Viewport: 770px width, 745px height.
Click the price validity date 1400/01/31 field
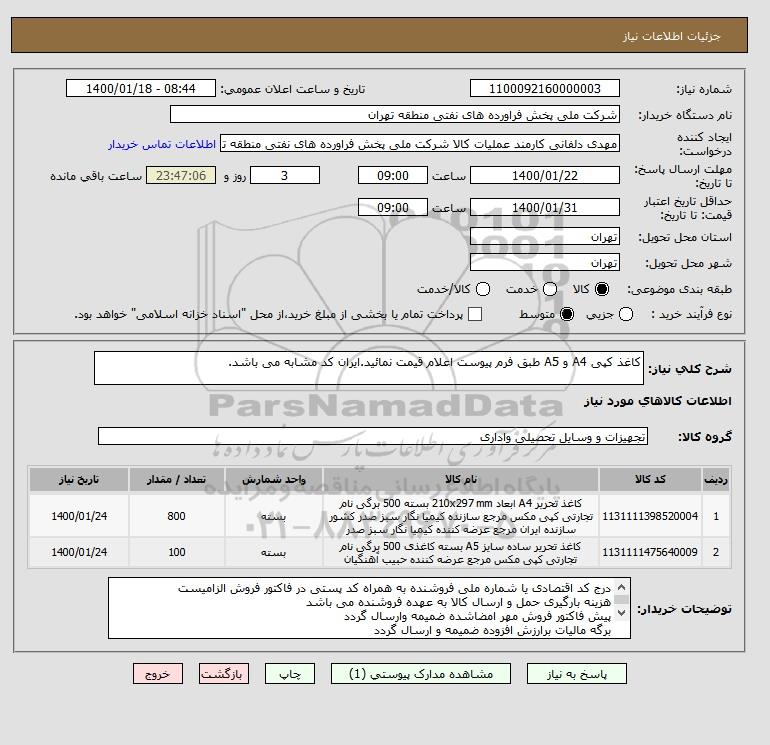(x=545, y=207)
